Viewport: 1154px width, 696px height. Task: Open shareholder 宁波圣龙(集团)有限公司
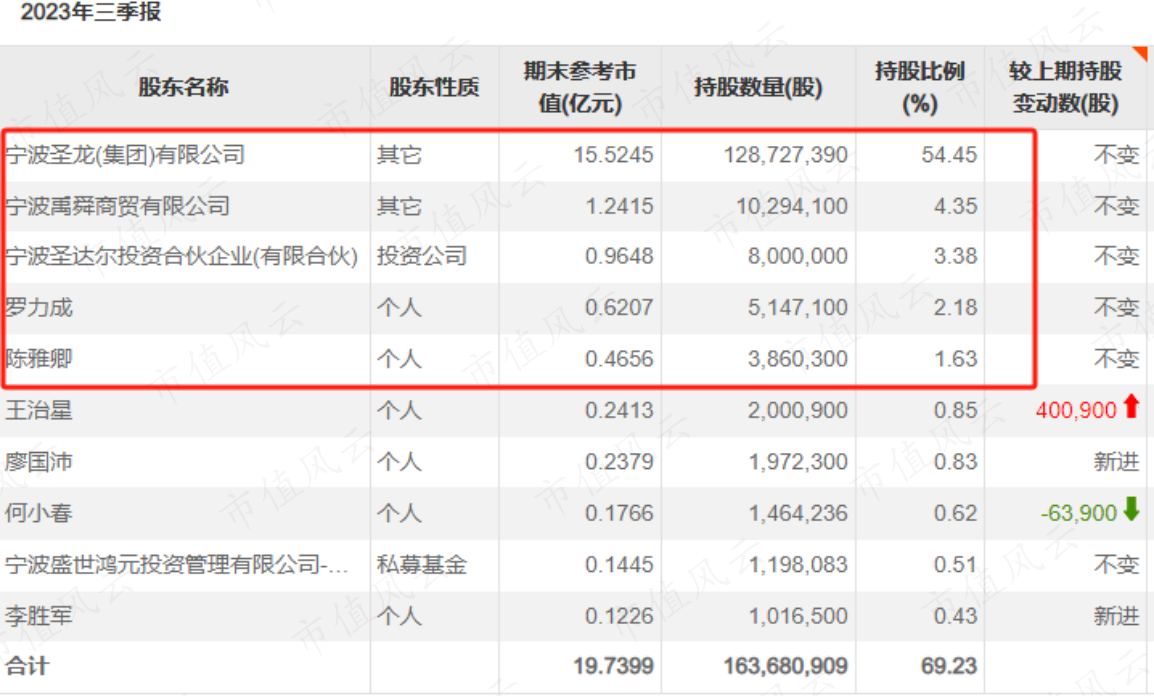click(x=125, y=155)
